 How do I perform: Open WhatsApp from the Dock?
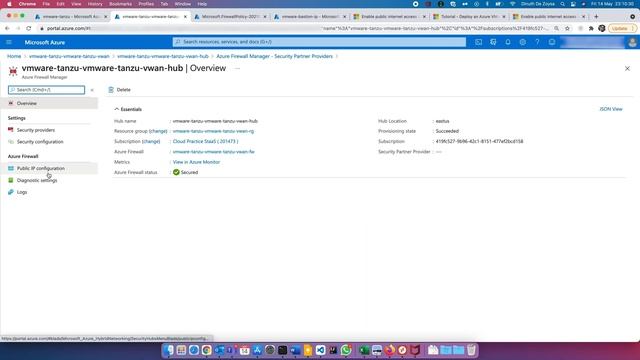[x=346, y=350]
